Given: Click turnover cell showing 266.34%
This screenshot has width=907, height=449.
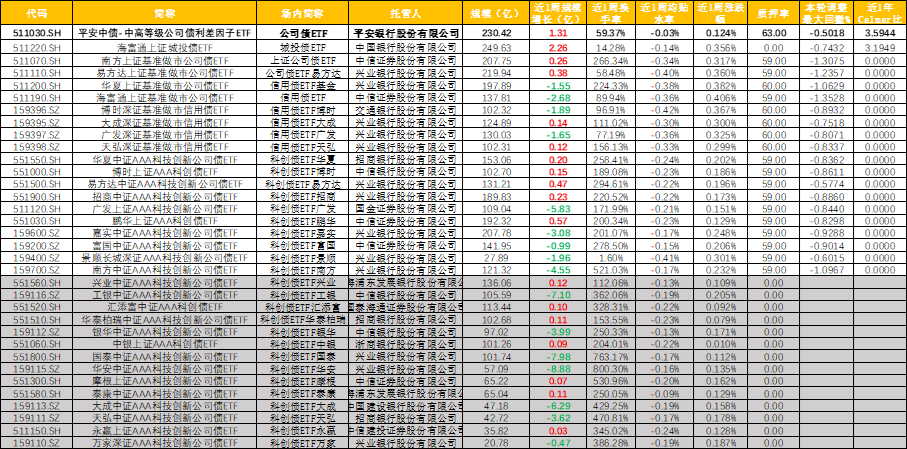Looking at the screenshot, I should (610, 61).
